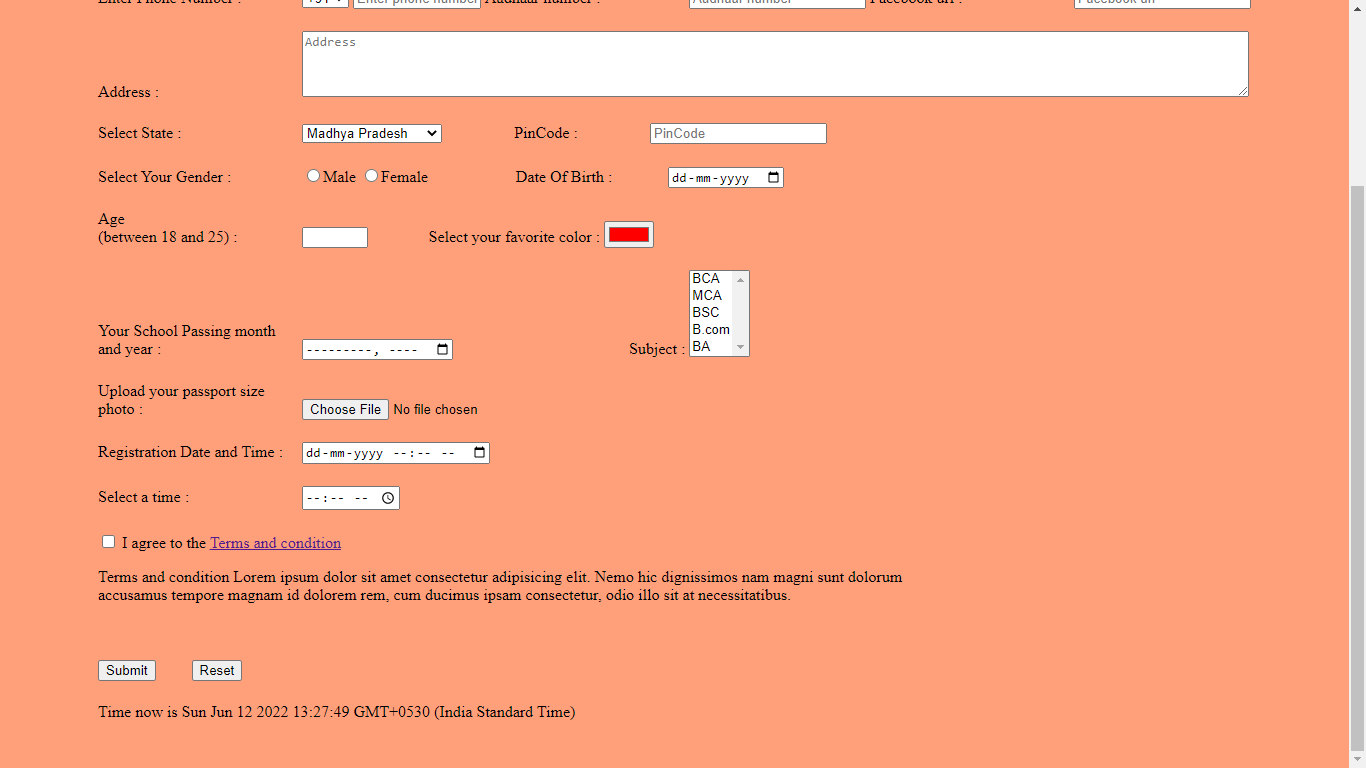Select B.com from the Subject list
This screenshot has height=768, width=1366.
click(x=710, y=329)
